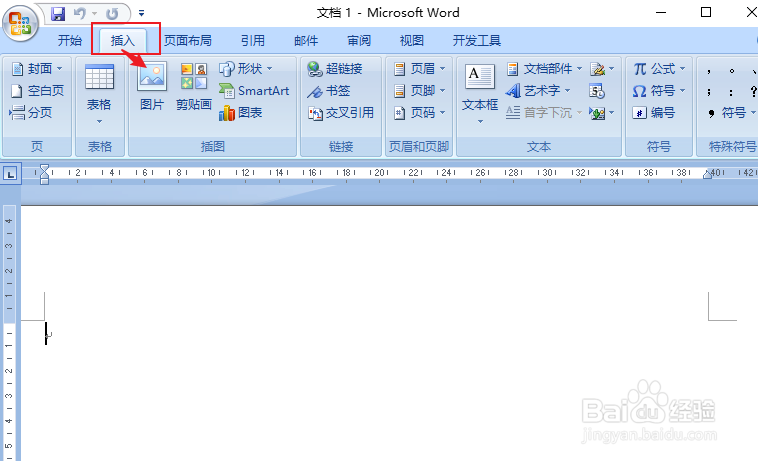Insert a cover page via 封面

coord(37,69)
